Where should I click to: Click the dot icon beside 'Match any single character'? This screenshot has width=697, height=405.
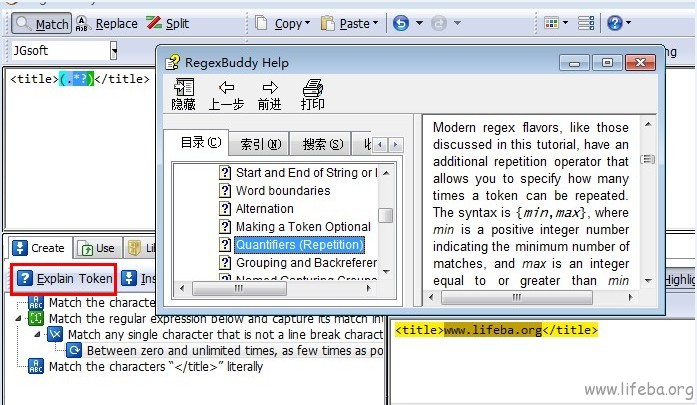(x=55, y=334)
